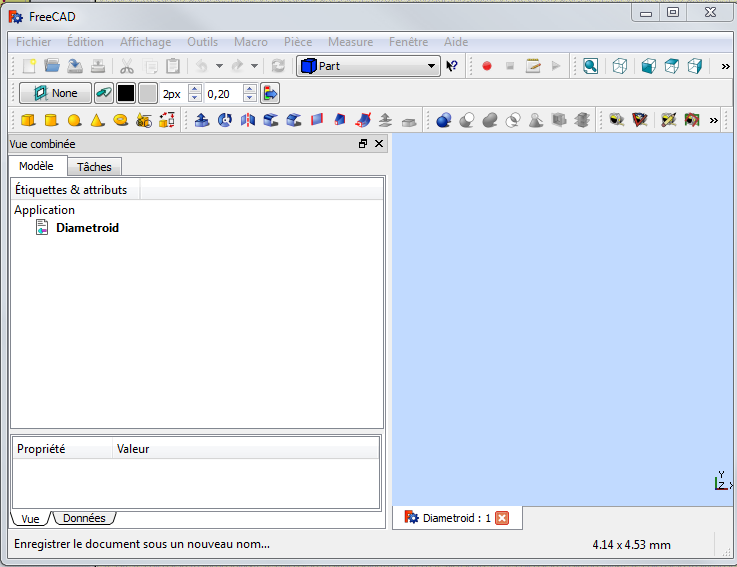Click the Étiquettes & attributs column header

coord(75,189)
